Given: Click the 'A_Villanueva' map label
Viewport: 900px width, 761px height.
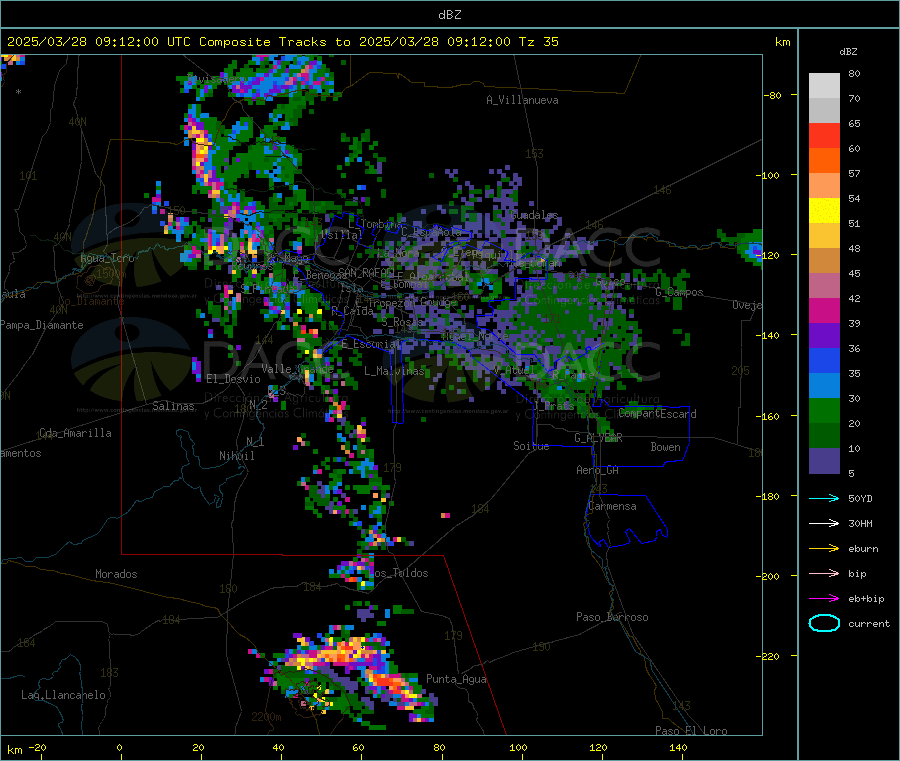Looking at the screenshot, I should [522, 100].
